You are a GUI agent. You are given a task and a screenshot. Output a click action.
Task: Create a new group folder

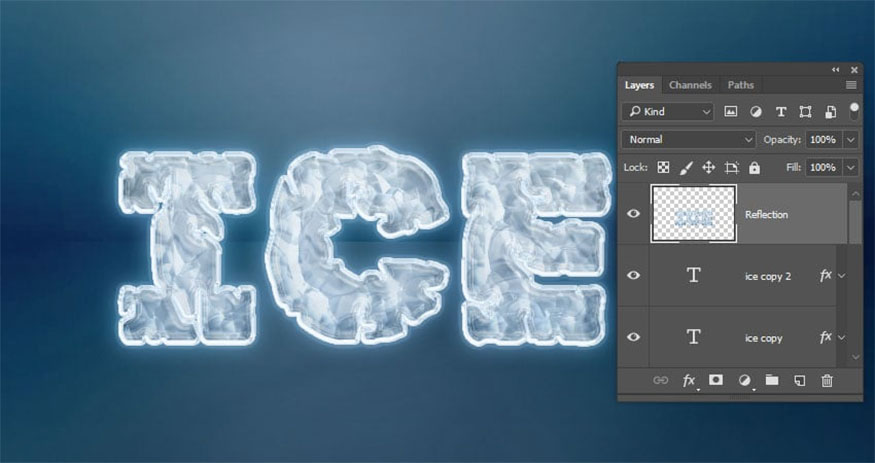[772, 380]
